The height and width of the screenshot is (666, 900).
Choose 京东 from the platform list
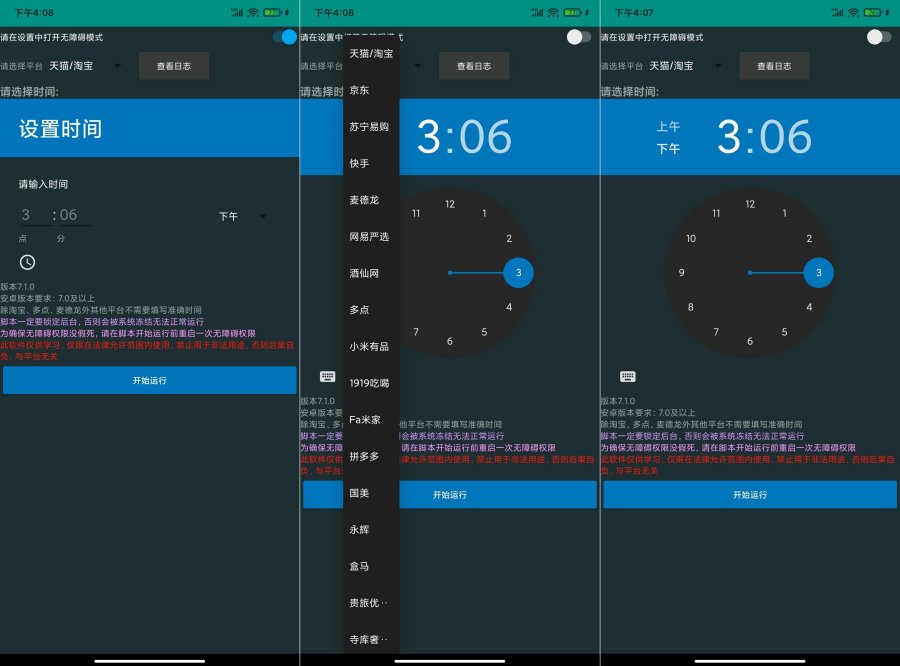(359, 90)
